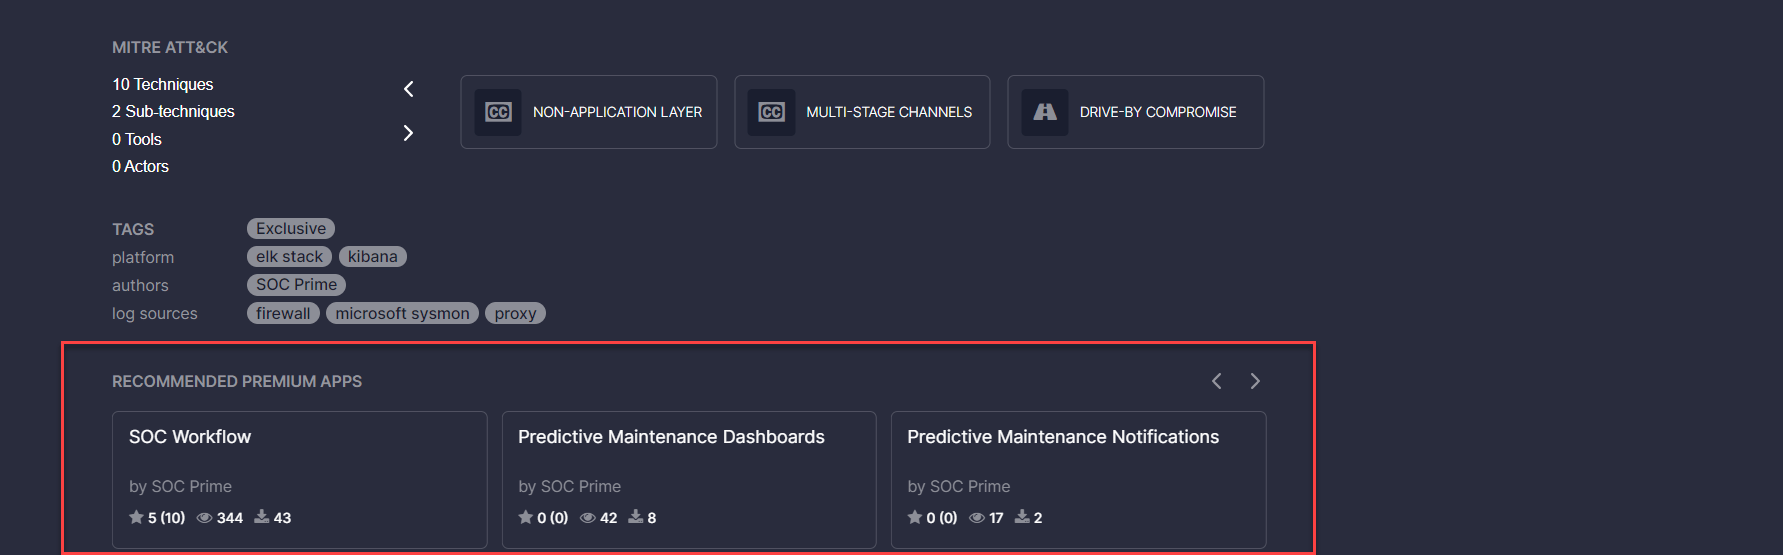This screenshot has height=555, width=1783.
Task: Click the Non-Application Layer technique icon
Action: [x=498, y=112]
